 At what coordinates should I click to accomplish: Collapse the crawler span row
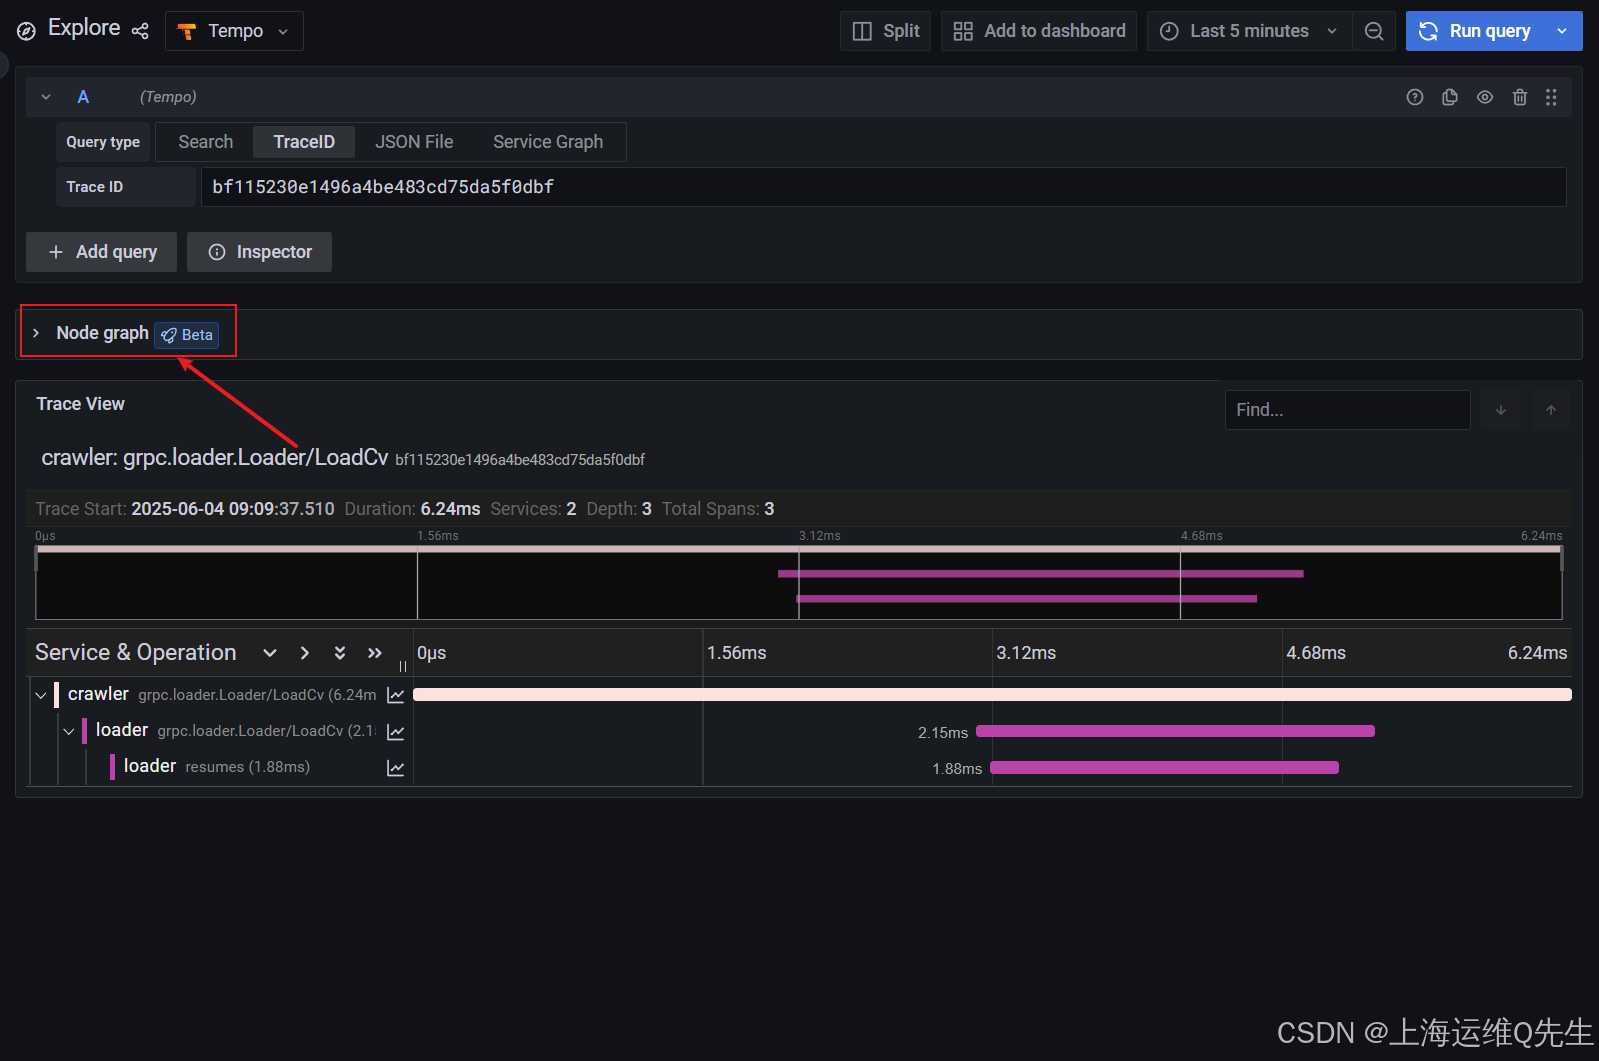41,695
